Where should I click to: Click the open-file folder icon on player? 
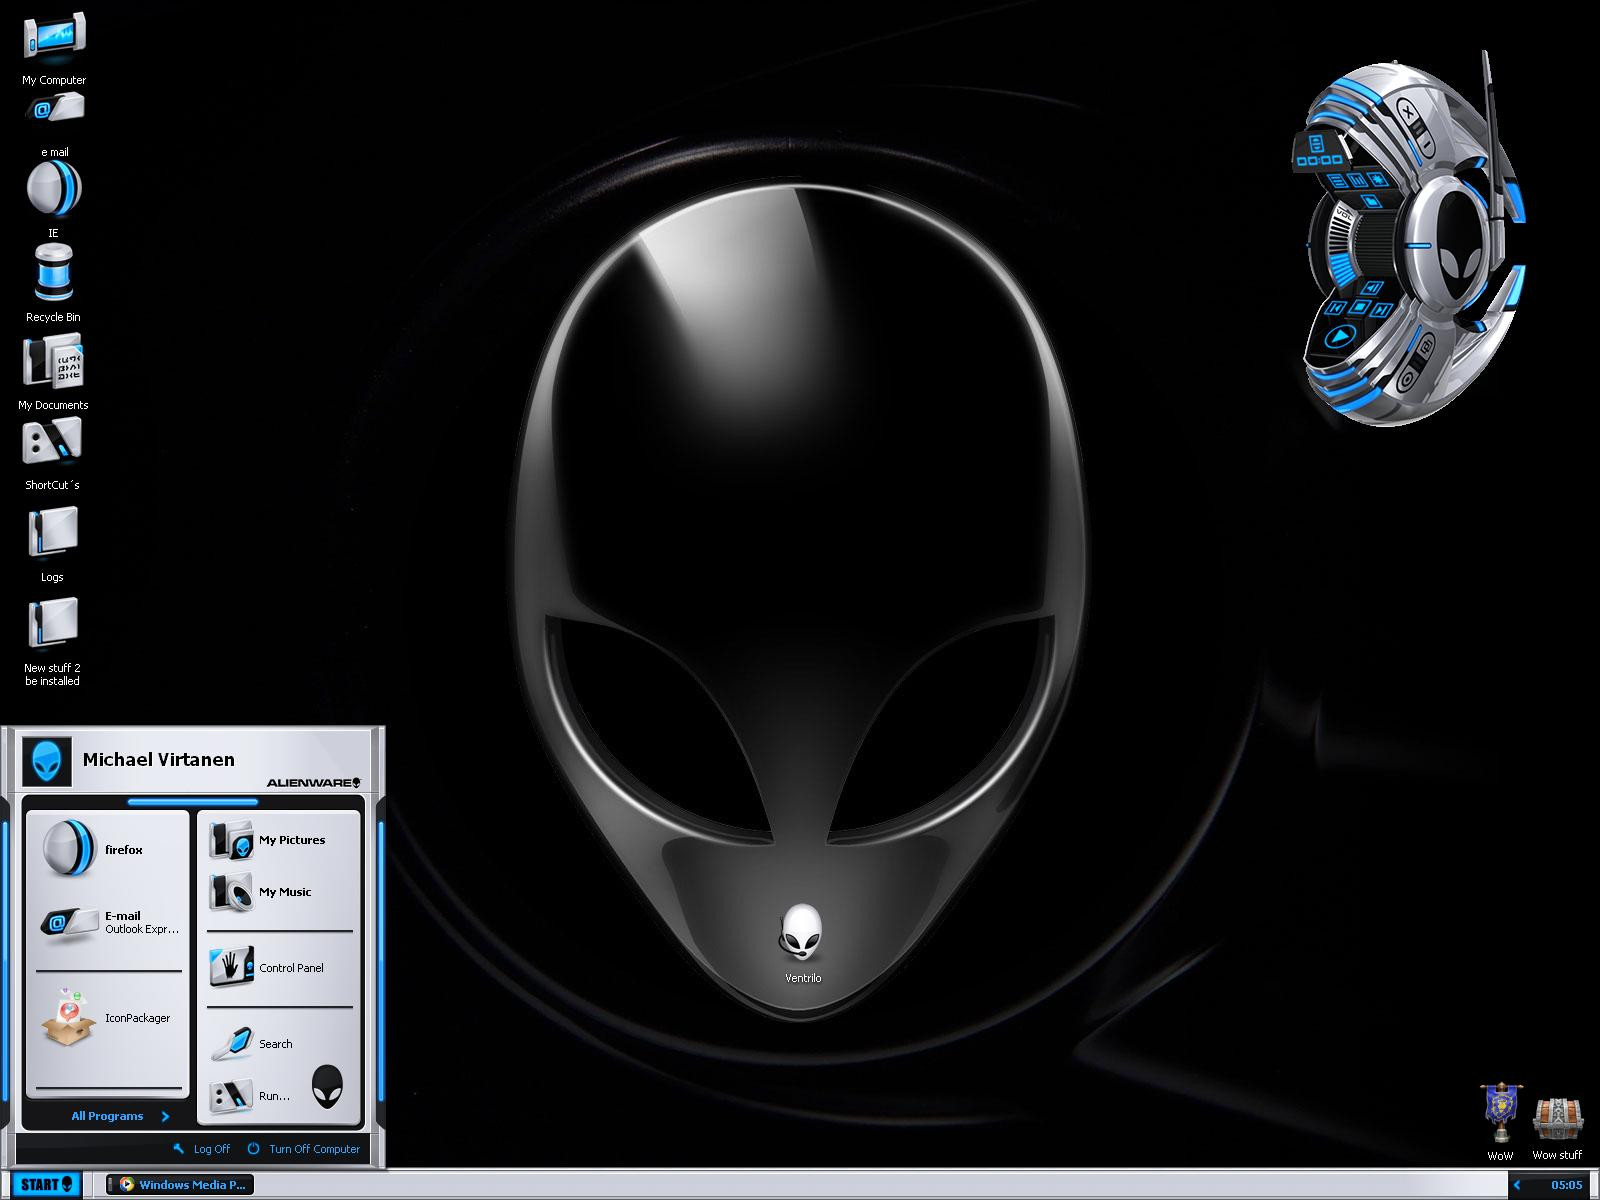1371,201
